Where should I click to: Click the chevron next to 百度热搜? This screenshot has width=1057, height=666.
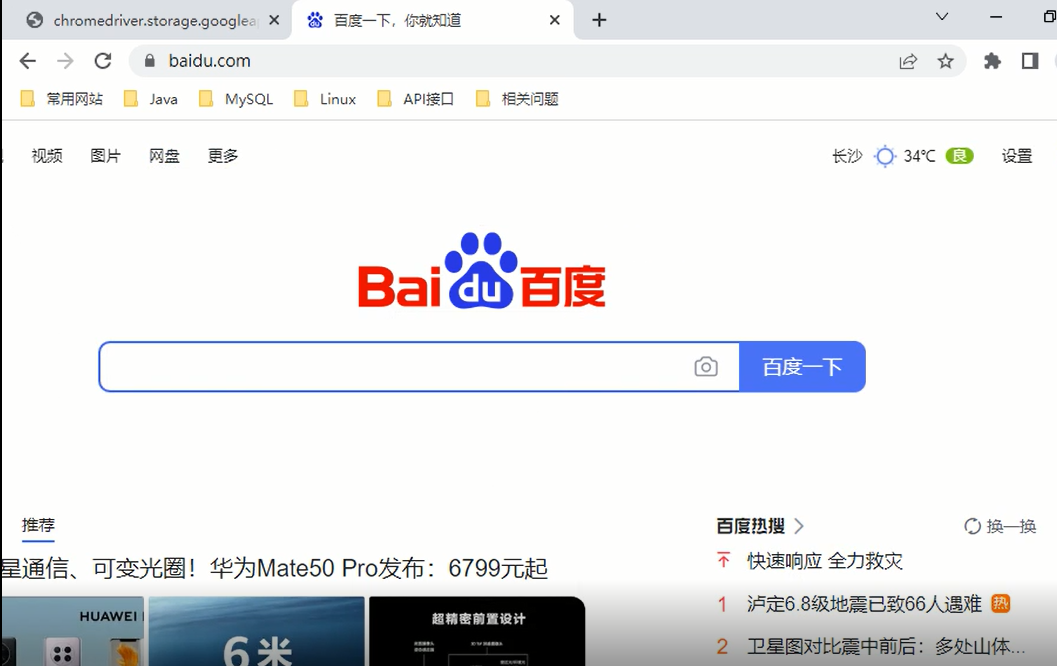point(799,526)
